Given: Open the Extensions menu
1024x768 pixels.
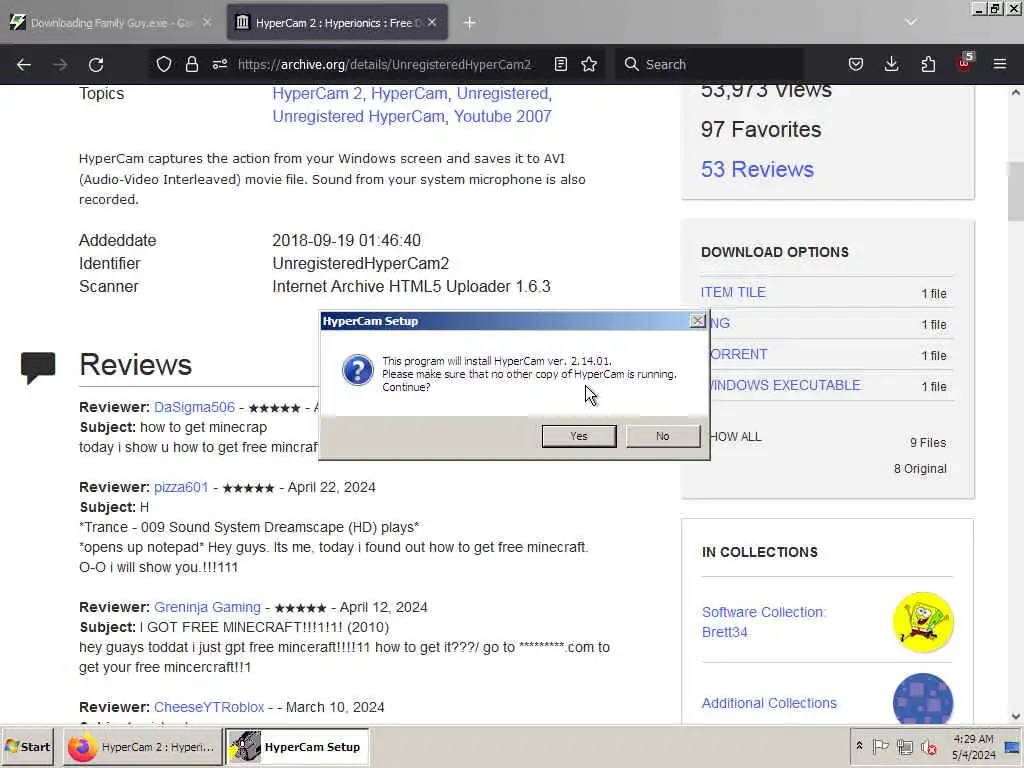Looking at the screenshot, I should click(928, 64).
